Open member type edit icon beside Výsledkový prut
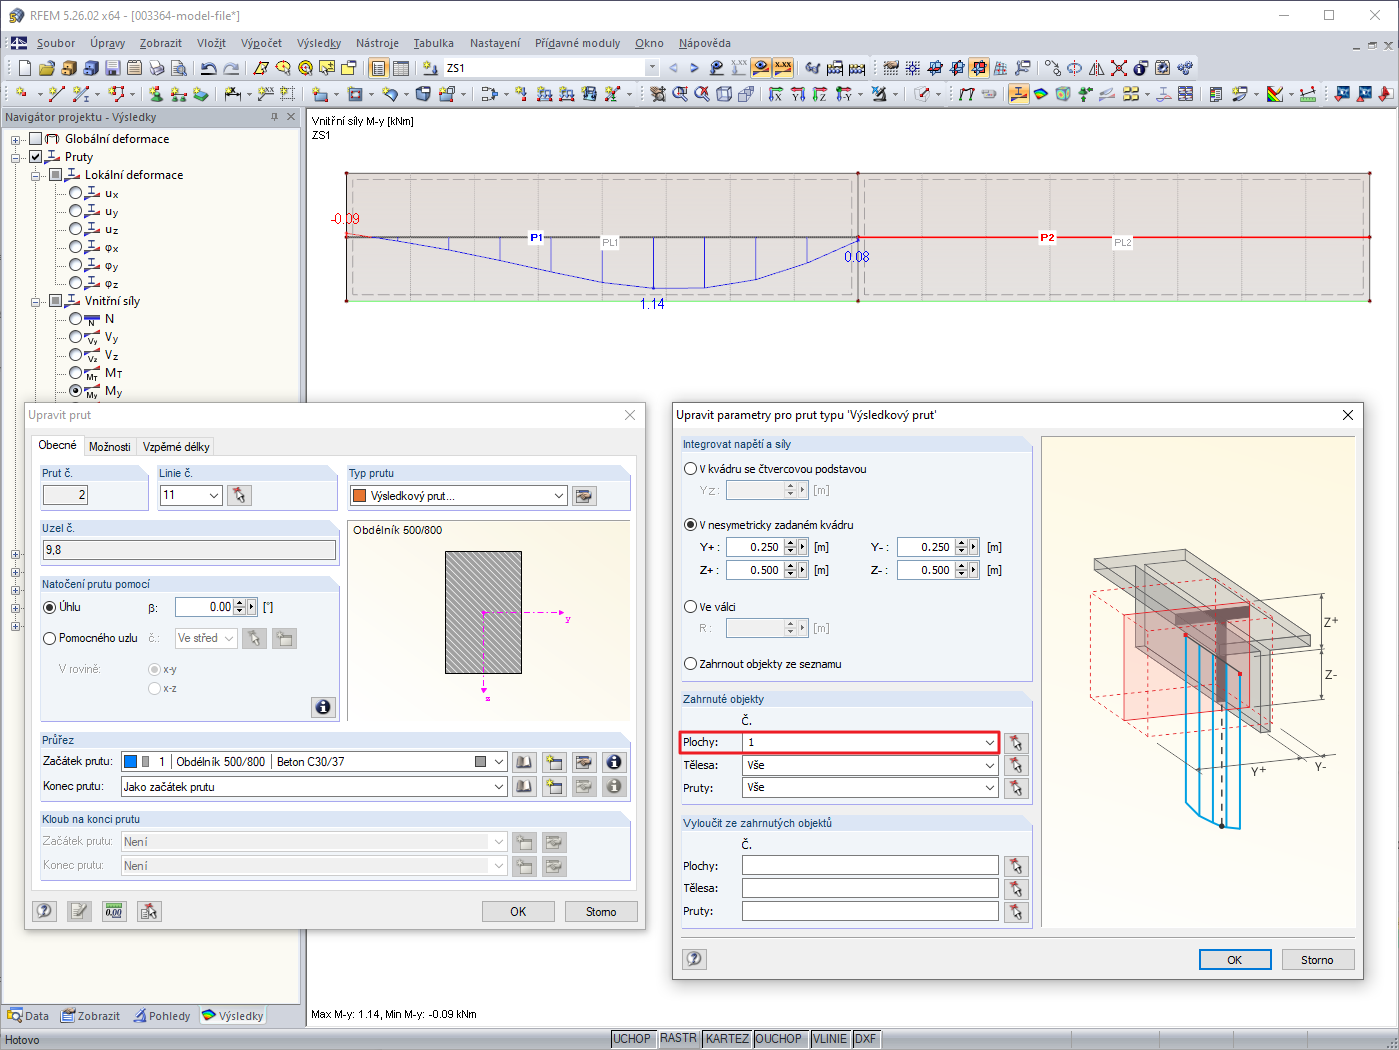Image resolution: width=1399 pixels, height=1050 pixels. coord(585,495)
